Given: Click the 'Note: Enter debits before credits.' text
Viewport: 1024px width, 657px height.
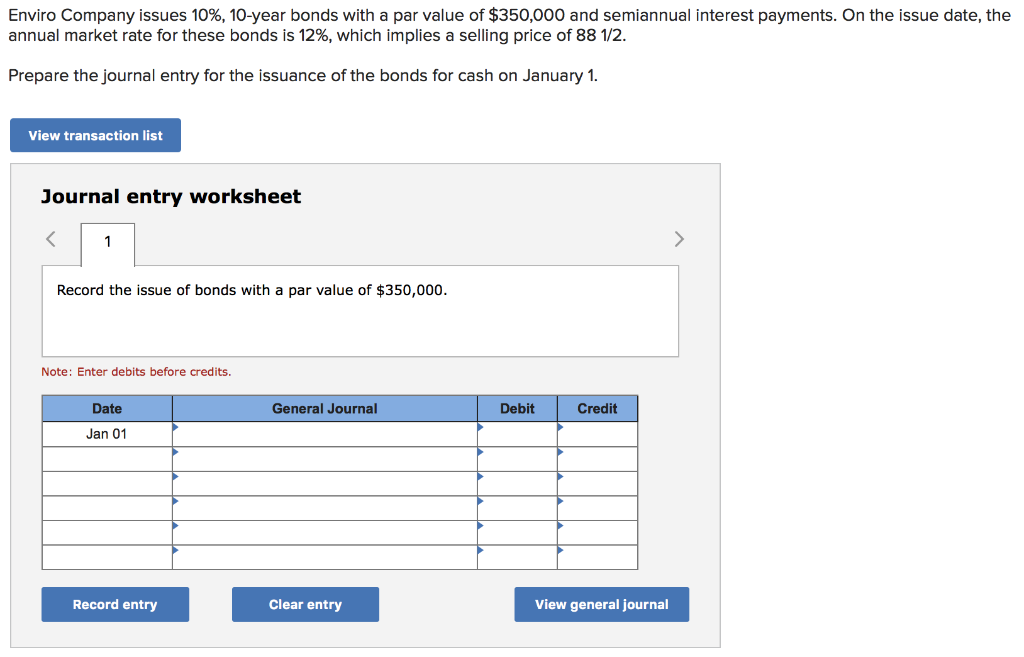Looking at the screenshot, I should (136, 372).
